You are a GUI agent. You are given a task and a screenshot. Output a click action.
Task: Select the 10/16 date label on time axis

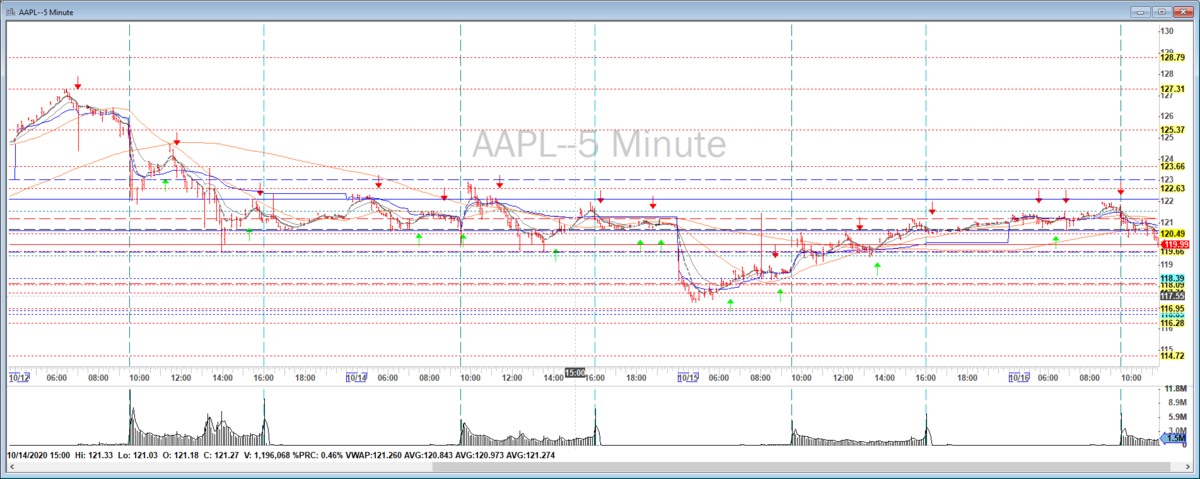pyautogui.click(x=1019, y=377)
